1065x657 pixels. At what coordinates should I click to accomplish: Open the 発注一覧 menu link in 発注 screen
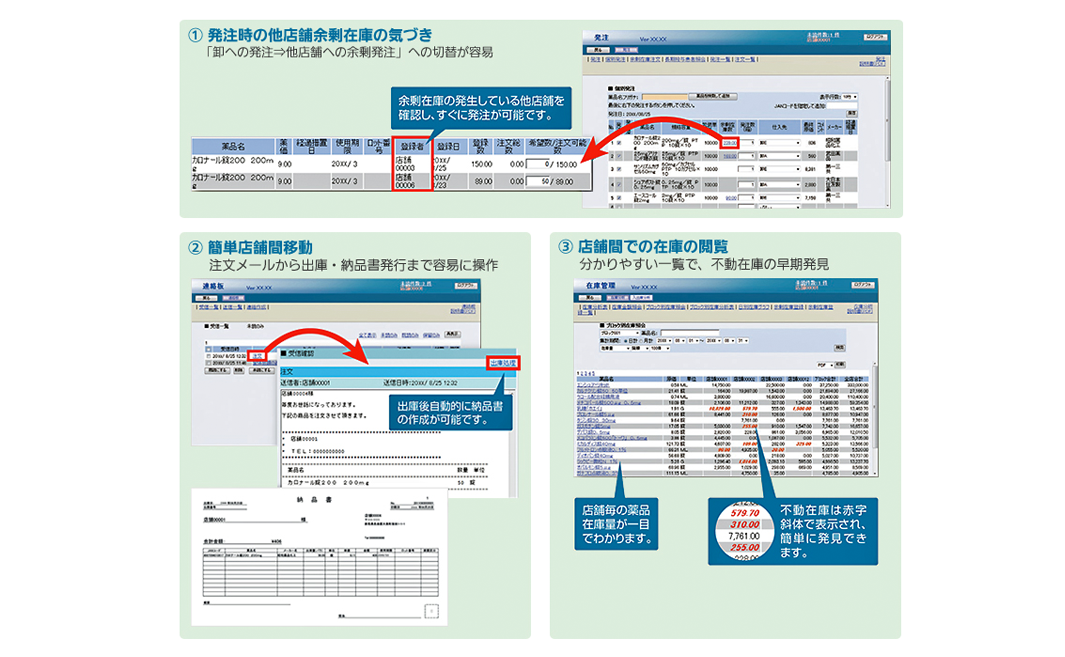click(718, 60)
